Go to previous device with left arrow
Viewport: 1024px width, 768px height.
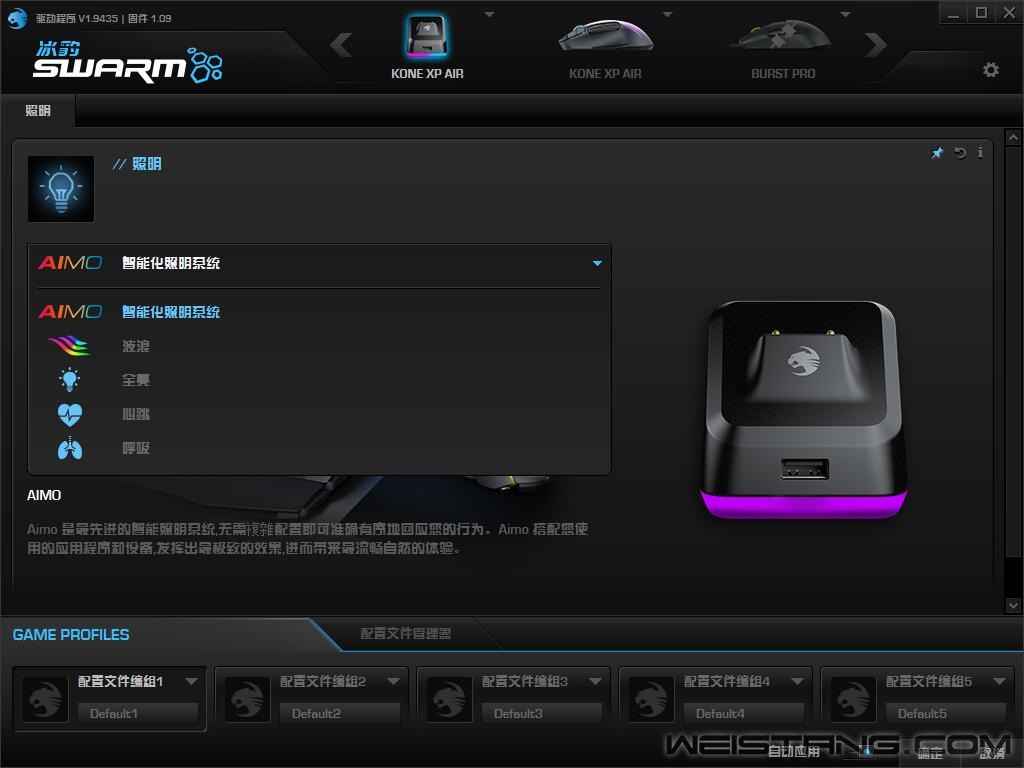(341, 44)
